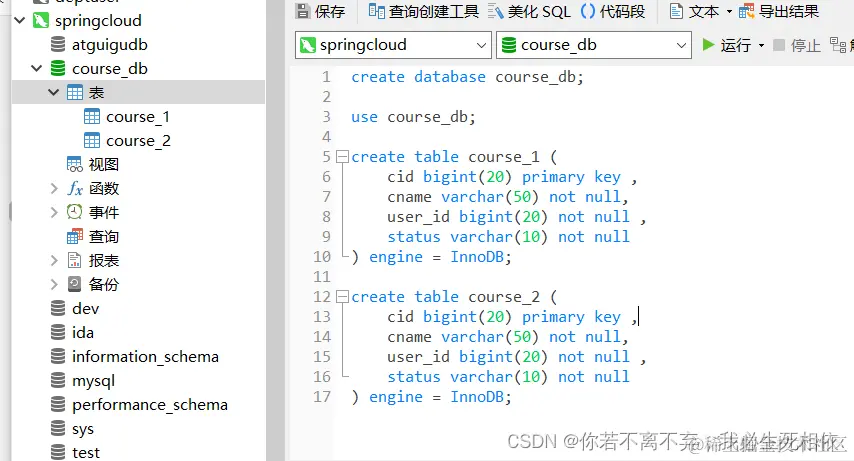This screenshot has width=854, height=461.
Task: Run the query with 运行 button
Action: (727, 45)
